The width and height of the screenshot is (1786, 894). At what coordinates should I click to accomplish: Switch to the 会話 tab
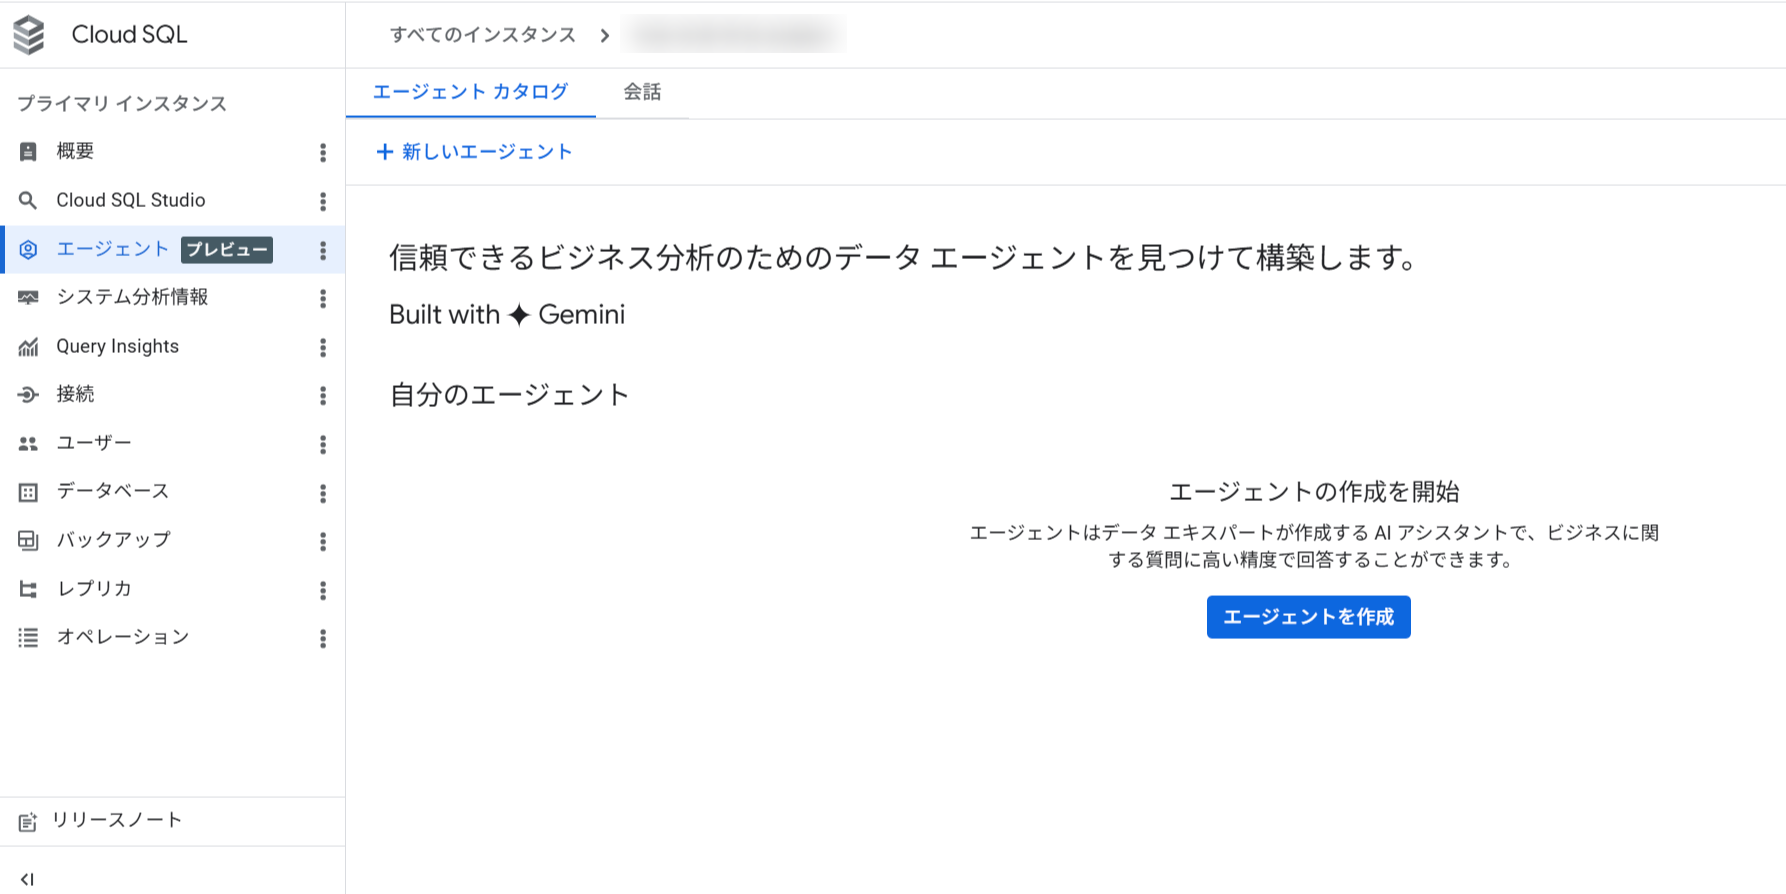point(642,92)
